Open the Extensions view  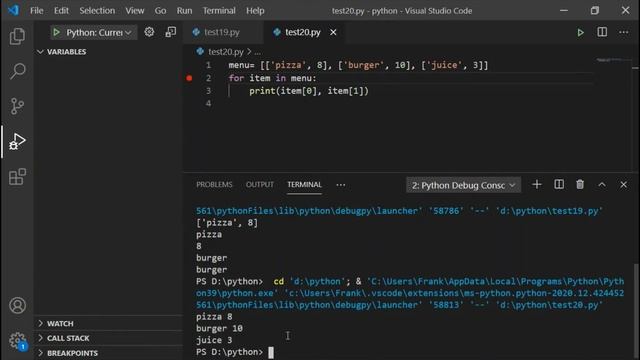pos(17,177)
